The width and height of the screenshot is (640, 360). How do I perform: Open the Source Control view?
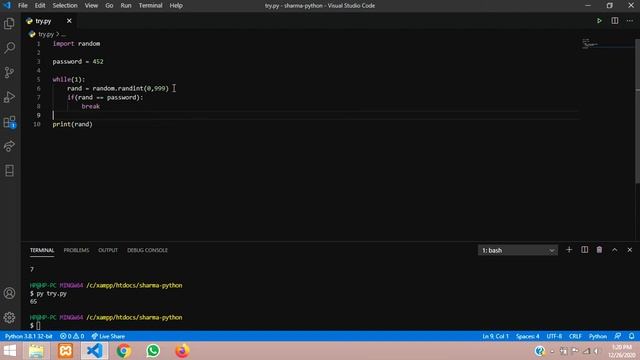[x=9, y=72]
